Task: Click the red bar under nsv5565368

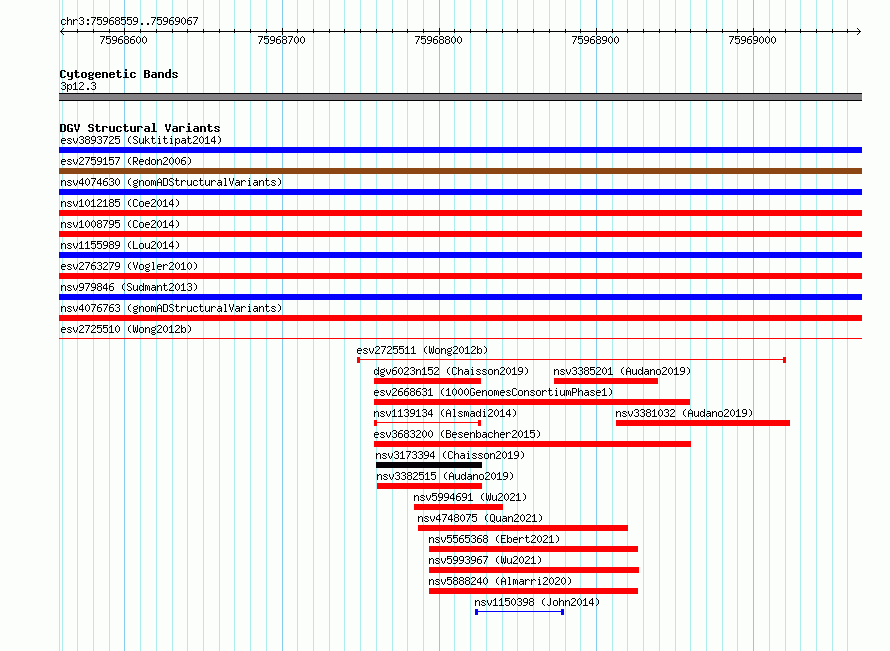Action: tap(533, 549)
